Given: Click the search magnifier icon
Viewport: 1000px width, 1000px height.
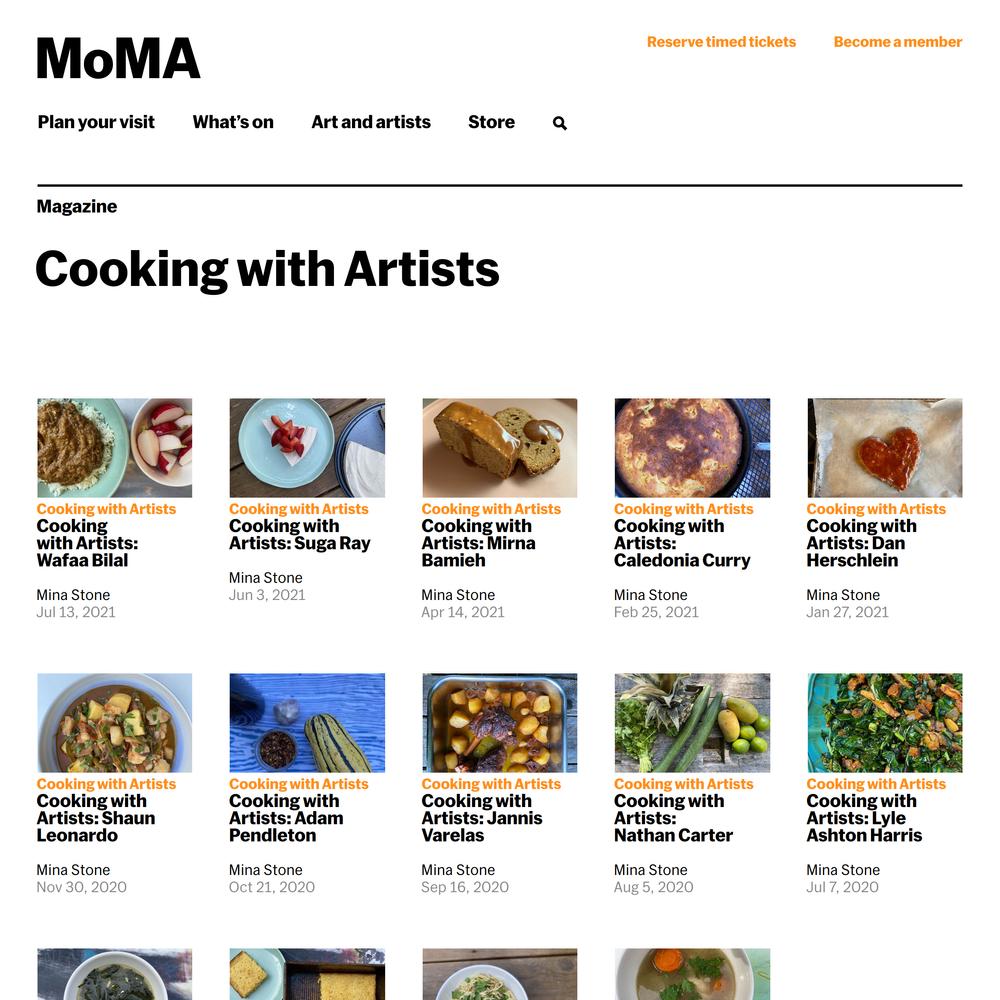Looking at the screenshot, I should 559,123.
